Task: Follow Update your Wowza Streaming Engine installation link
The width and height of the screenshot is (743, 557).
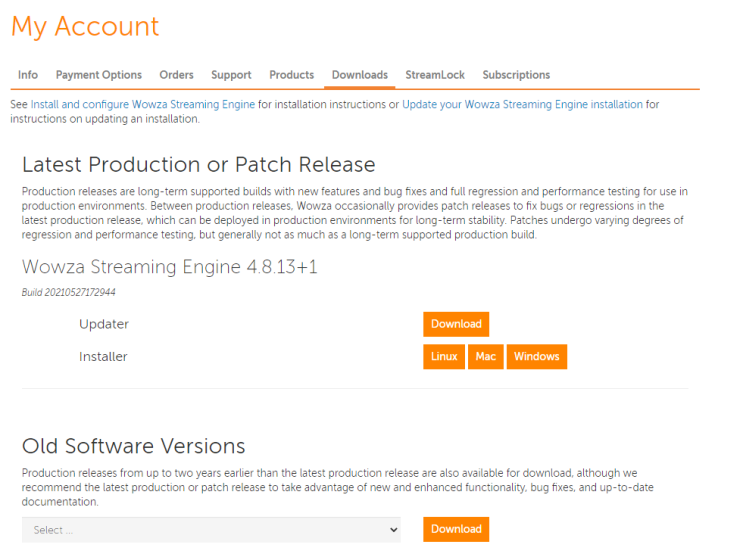Action: pos(522,104)
